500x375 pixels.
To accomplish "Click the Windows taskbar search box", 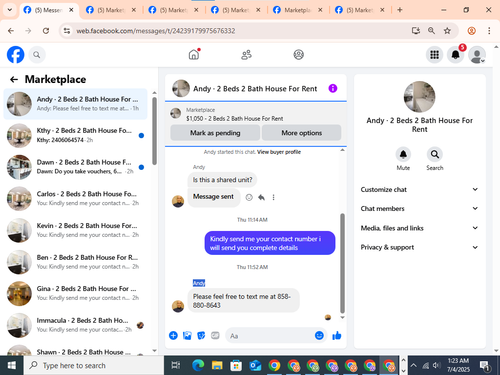I will 94,366.
